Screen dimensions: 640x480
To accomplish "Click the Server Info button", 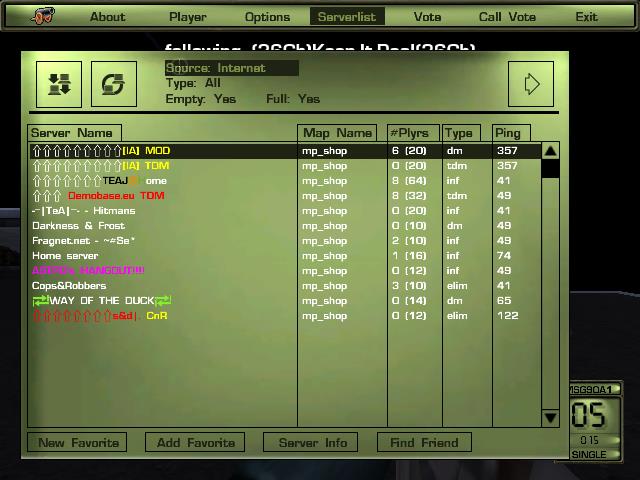I will point(312,442).
